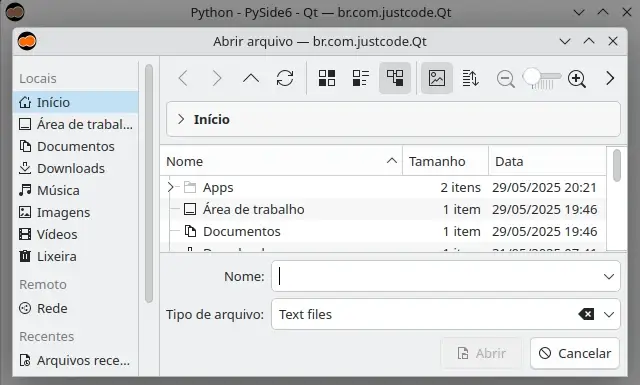640x385 pixels.
Task: Select Início in the Locais sidebar
Action: [x=77, y=102]
